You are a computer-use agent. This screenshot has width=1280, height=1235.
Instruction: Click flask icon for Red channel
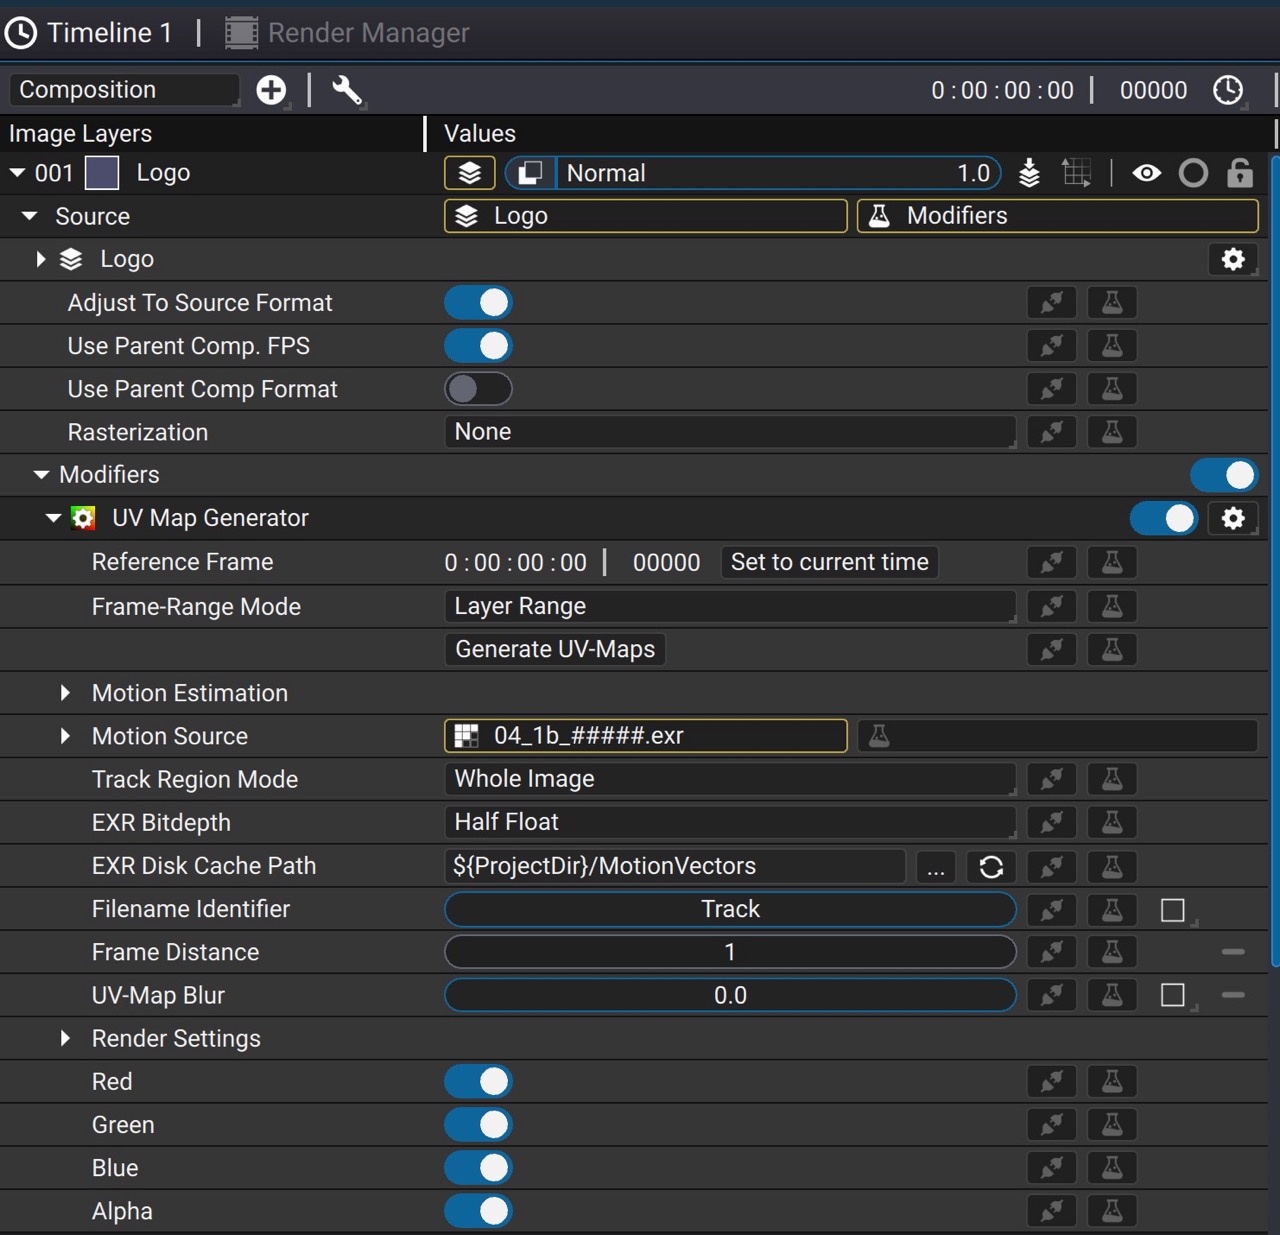tap(1112, 1081)
